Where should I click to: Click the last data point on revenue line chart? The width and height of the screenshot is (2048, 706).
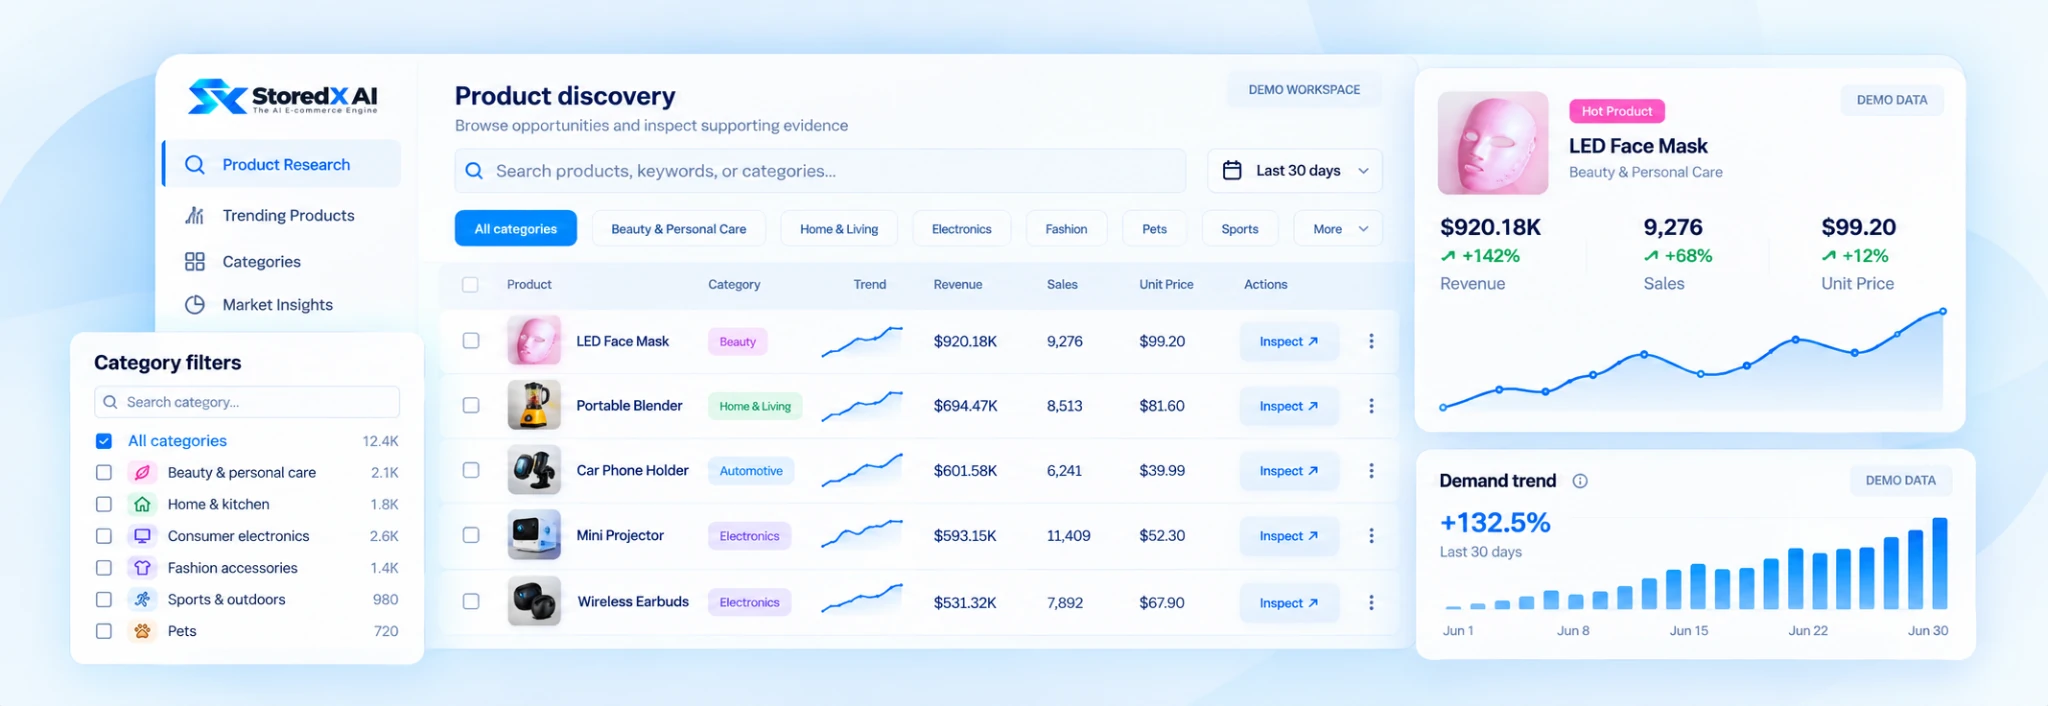point(1943,312)
